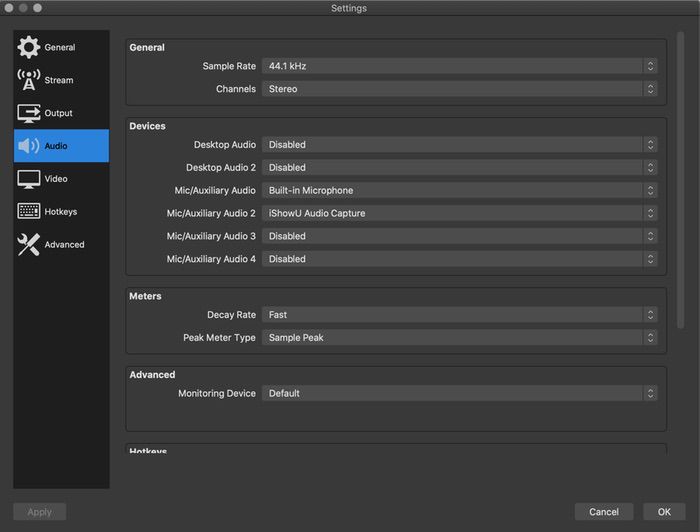Viewport: 700px width, 532px height.
Task: Click the Apply button
Action: pyautogui.click(x=40, y=512)
